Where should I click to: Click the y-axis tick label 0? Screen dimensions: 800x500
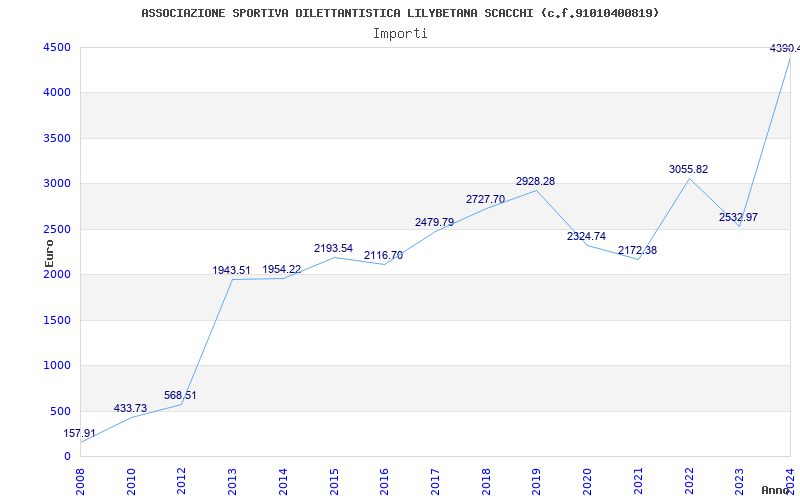tap(68, 457)
